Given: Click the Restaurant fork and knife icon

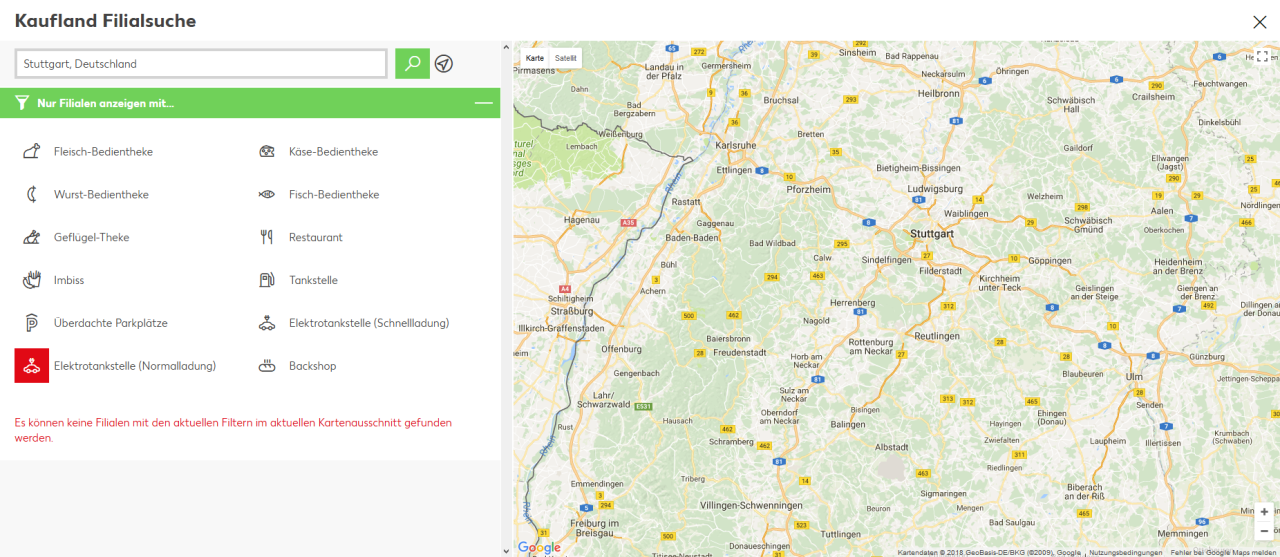Looking at the screenshot, I should click(267, 237).
